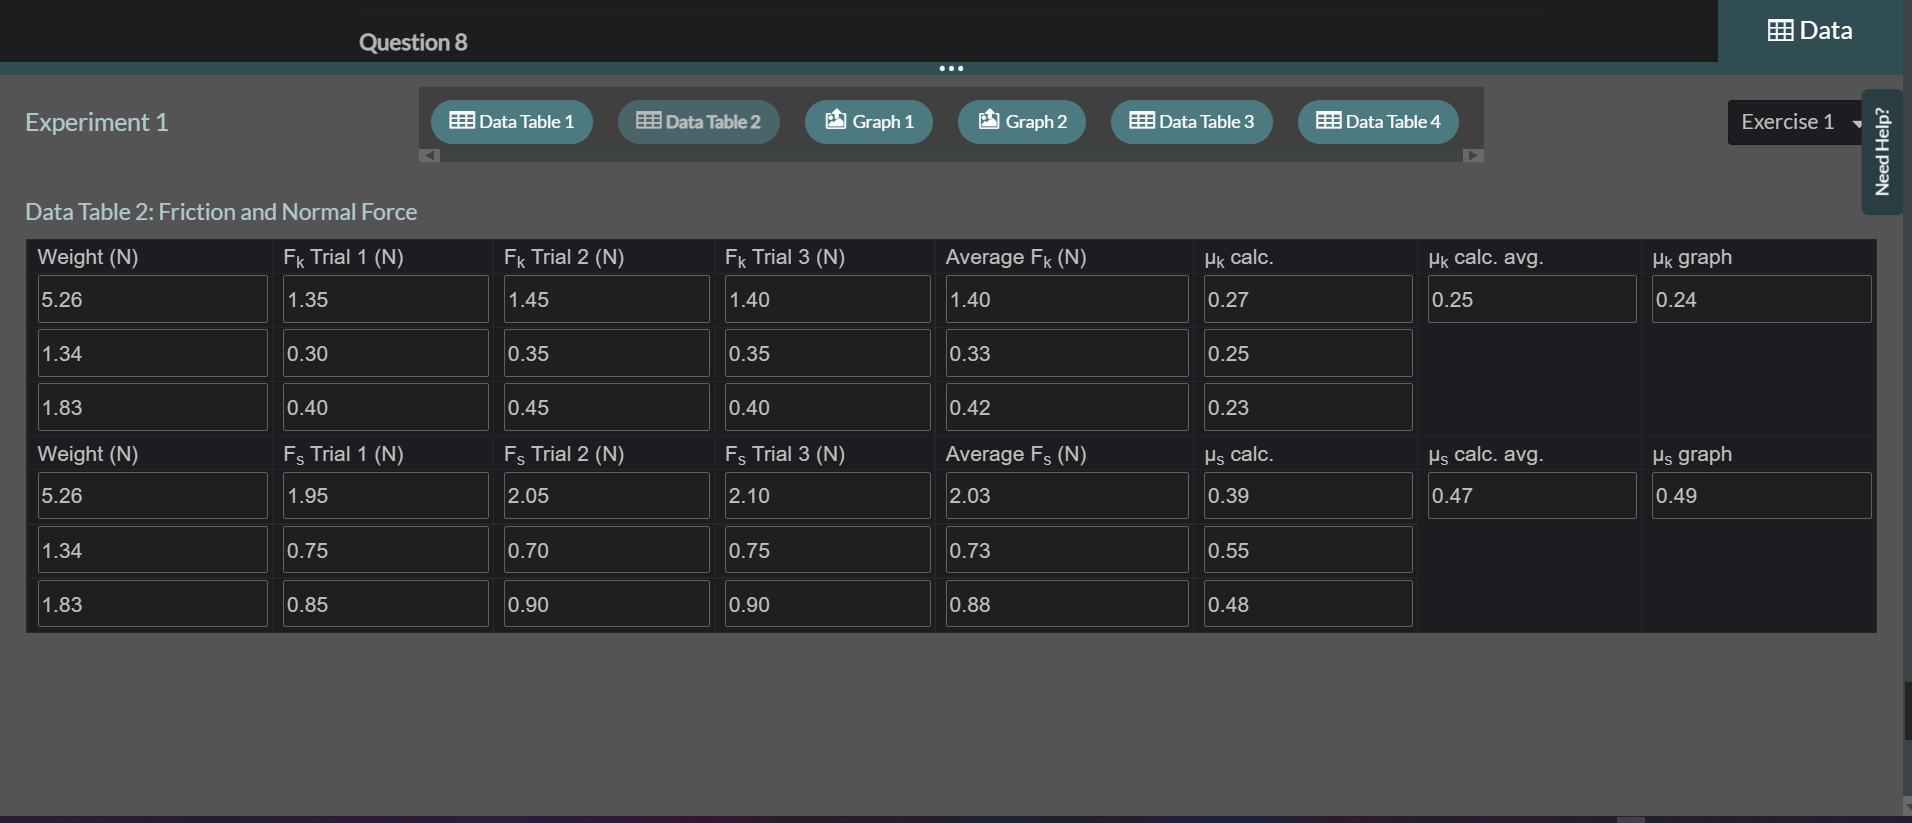The width and height of the screenshot is (1912, 823).
Task: Switch to Data Table 4 tab
Action: click(1379, 122)
